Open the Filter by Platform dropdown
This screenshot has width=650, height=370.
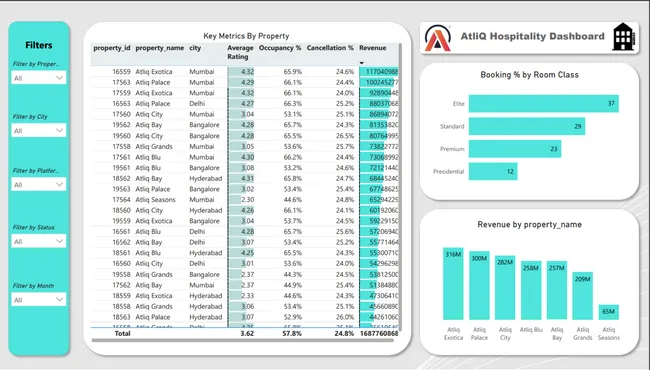coord(39,184)
